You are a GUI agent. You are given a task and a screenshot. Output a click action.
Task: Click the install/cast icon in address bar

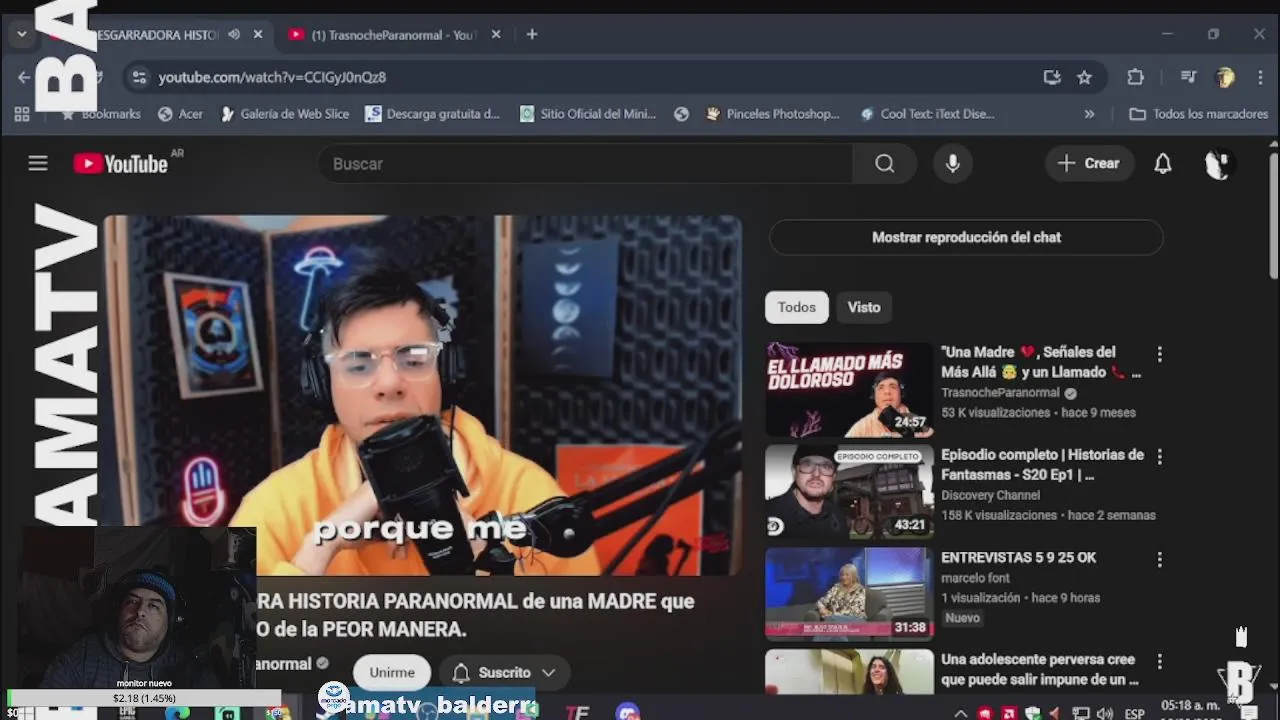[1052, 77]
